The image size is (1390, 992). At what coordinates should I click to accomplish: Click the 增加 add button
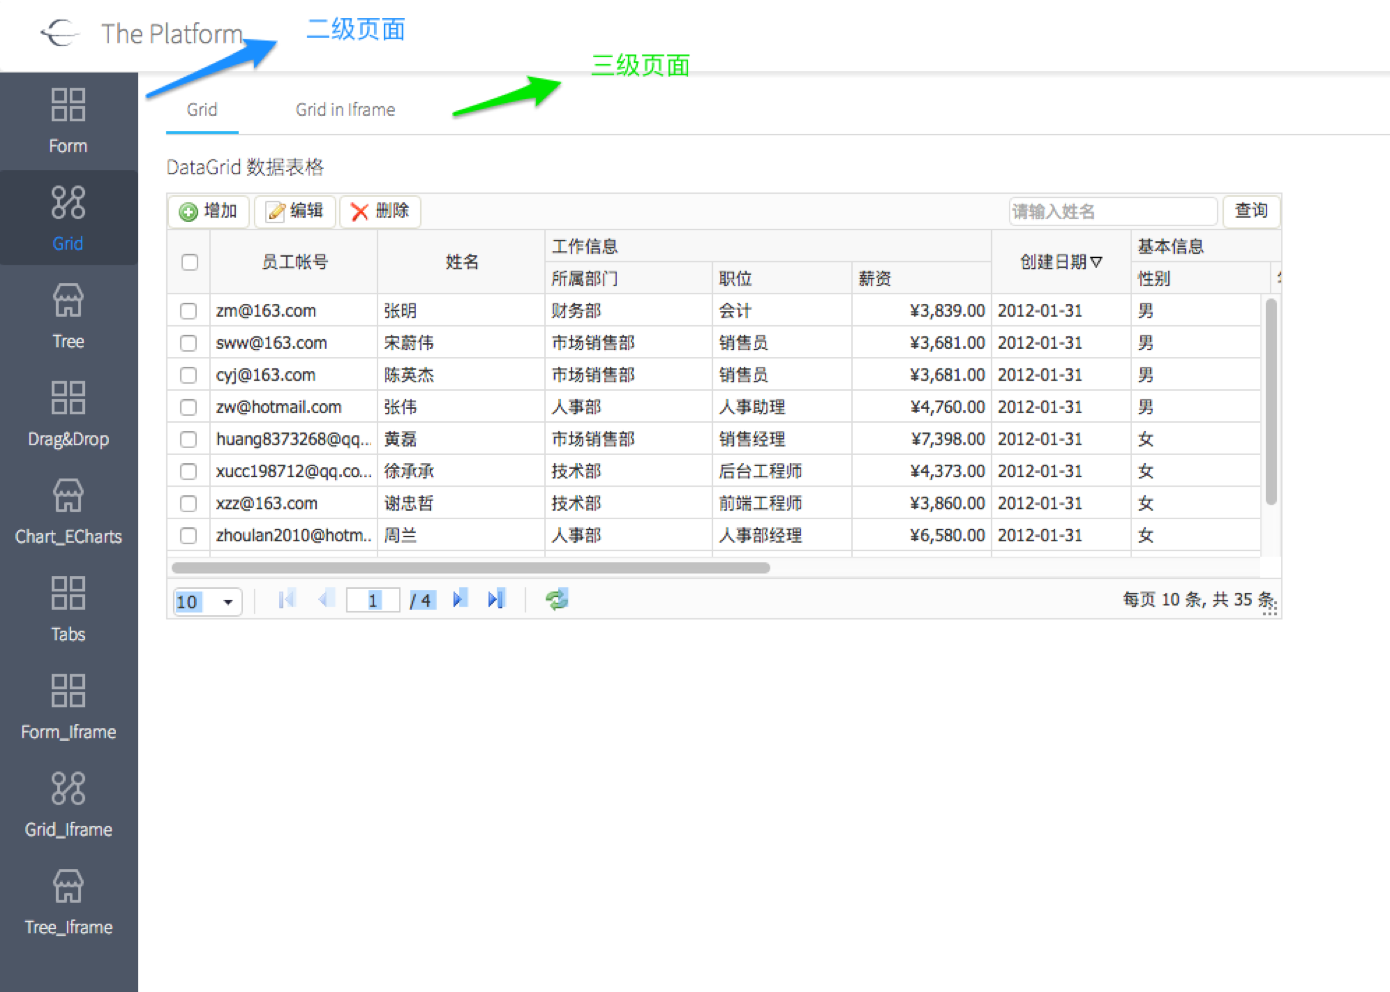209,211
